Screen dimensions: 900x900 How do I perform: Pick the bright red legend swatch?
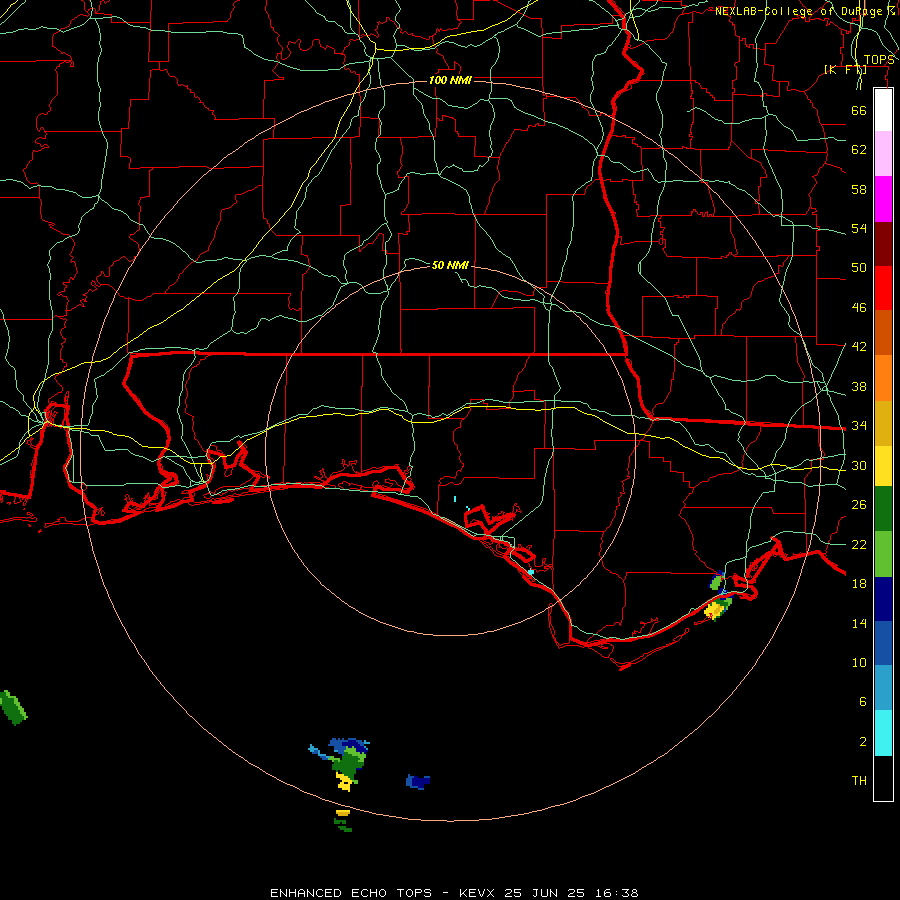pyautogui.click(x=883, y=288)
